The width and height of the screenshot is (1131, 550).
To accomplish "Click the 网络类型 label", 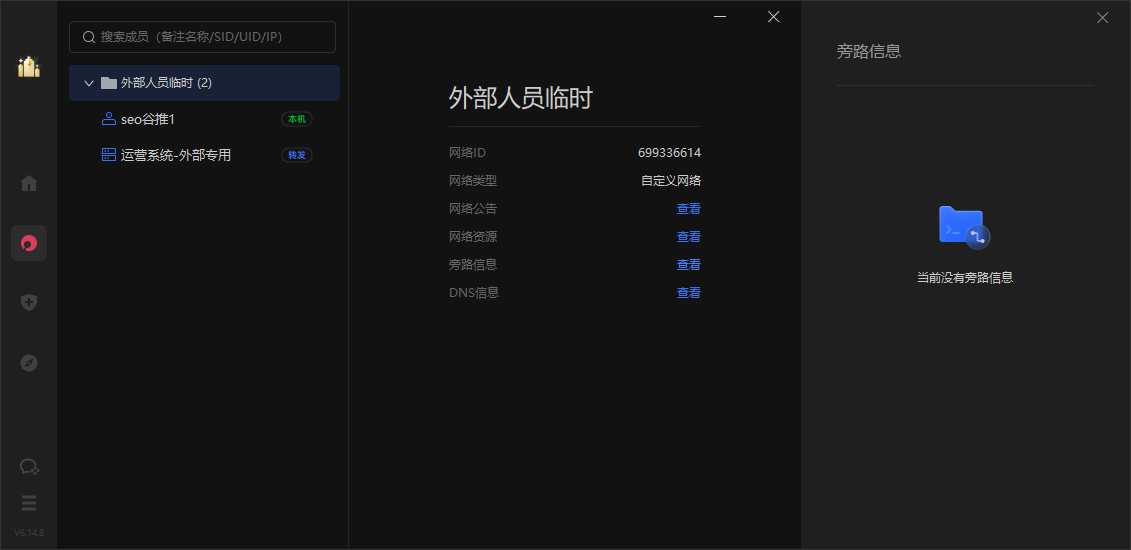I will click(x=472, y=180).
